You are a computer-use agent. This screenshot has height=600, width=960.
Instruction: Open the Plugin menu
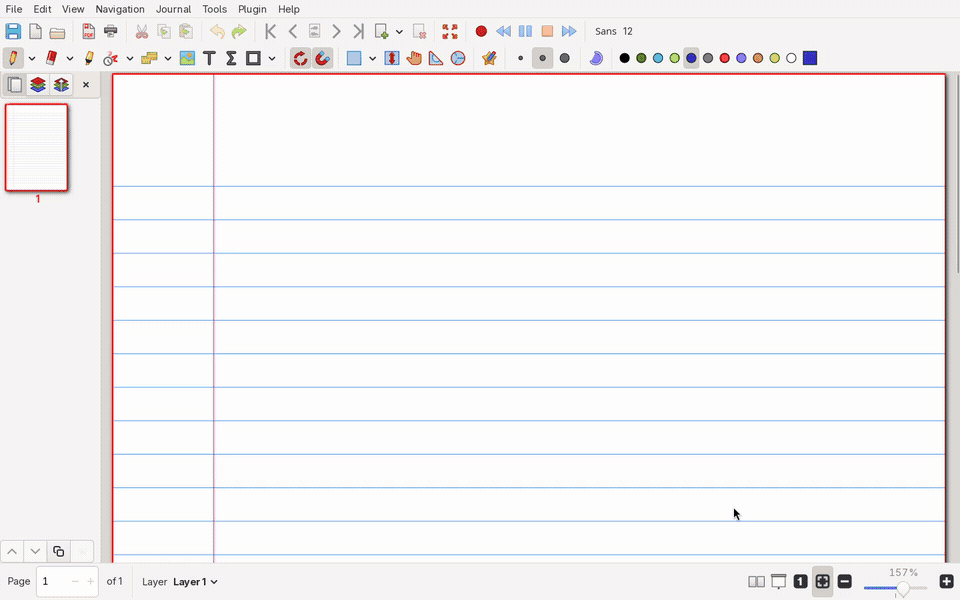(252, 9)
